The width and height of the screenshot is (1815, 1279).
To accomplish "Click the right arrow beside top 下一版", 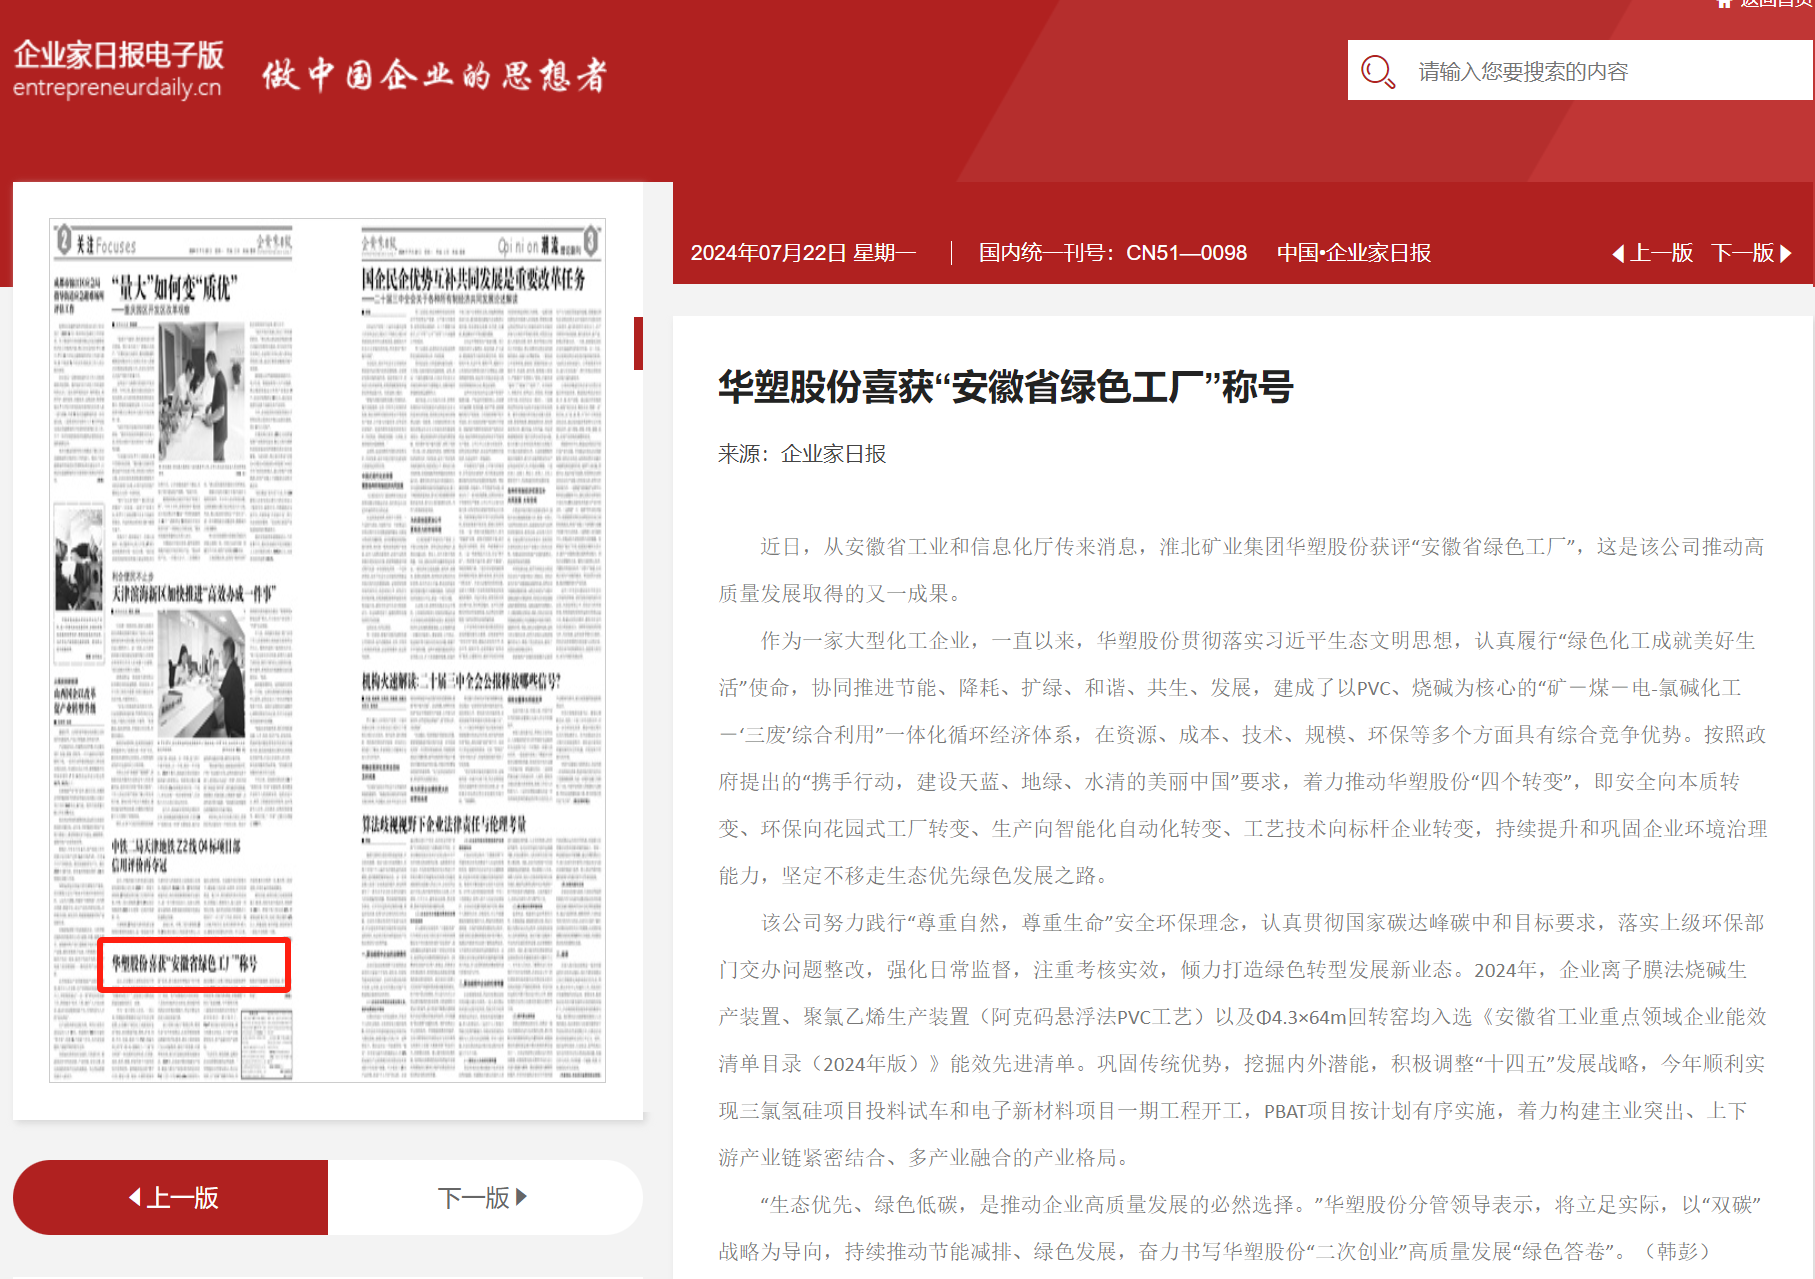I will [x=1786, y=254].
